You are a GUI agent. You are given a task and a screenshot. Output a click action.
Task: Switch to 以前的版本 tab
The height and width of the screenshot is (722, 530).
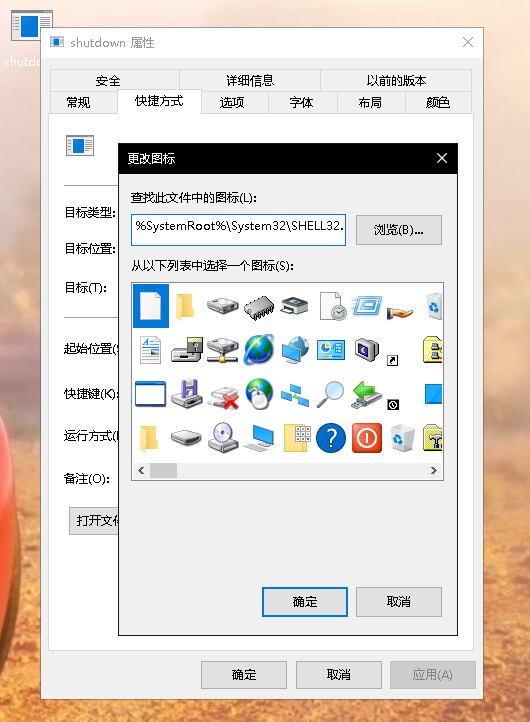tap(396, 80)
